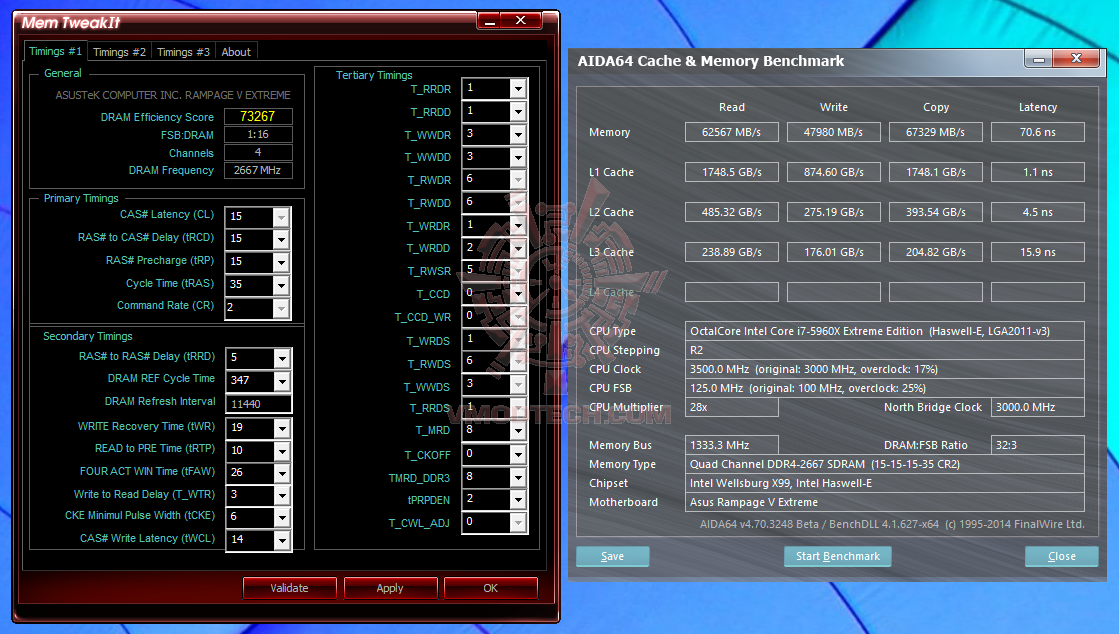Viewport: 1119px width, 634px height.
Task: Click the DRAM Refresh Interval field
Action: click(x=258, y=404)
